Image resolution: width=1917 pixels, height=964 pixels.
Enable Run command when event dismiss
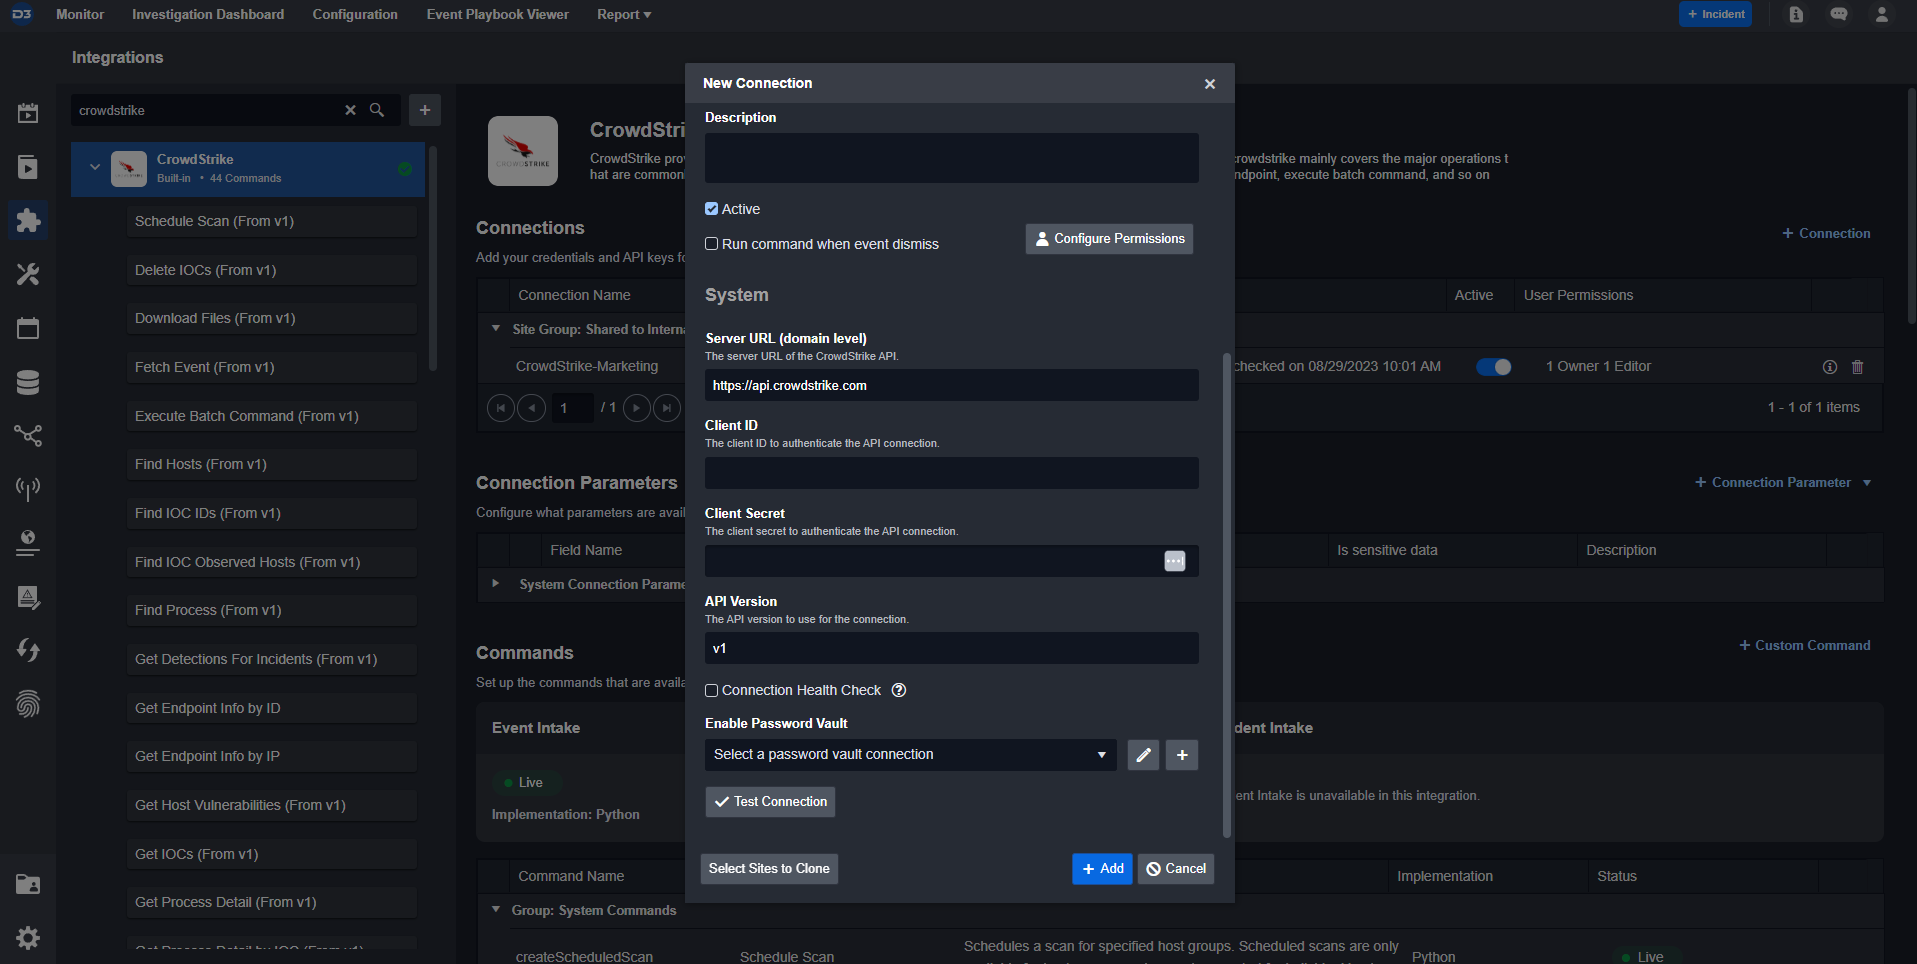point(712,244)
